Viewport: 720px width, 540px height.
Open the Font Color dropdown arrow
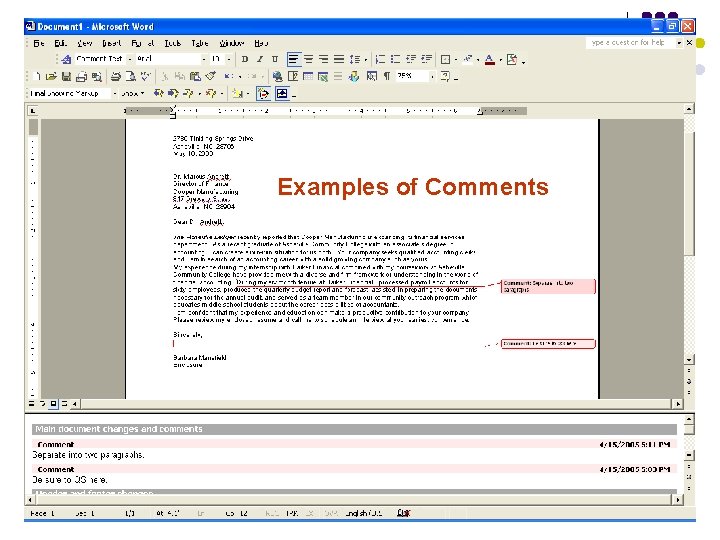501,60
